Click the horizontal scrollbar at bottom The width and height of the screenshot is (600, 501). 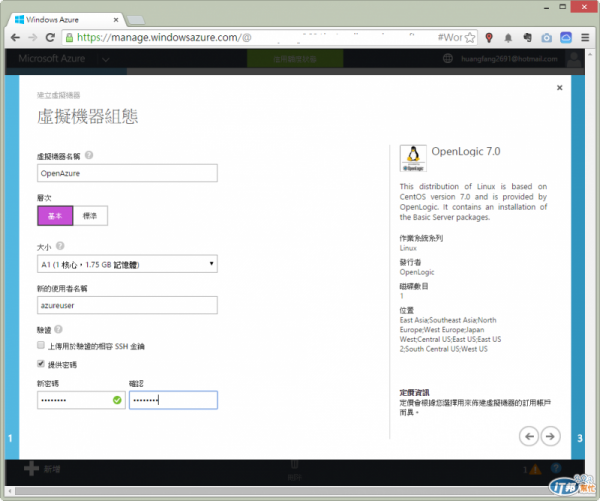pyautogui.click(x=283, y=490)
